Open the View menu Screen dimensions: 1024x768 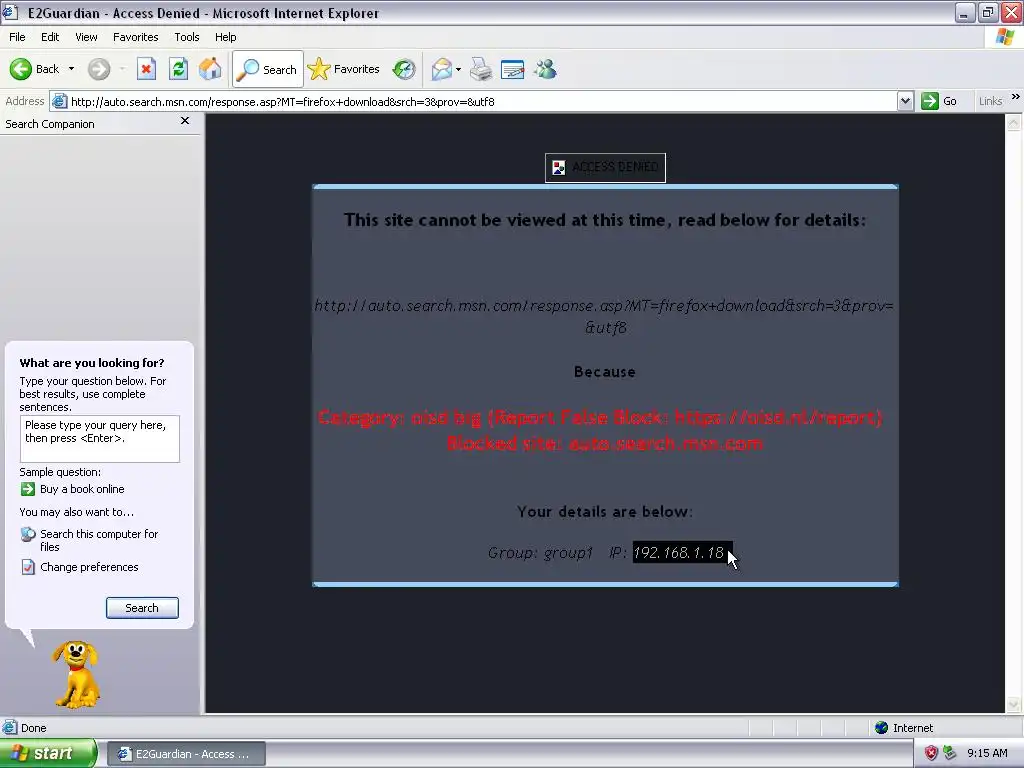click(x=86, y=37)
